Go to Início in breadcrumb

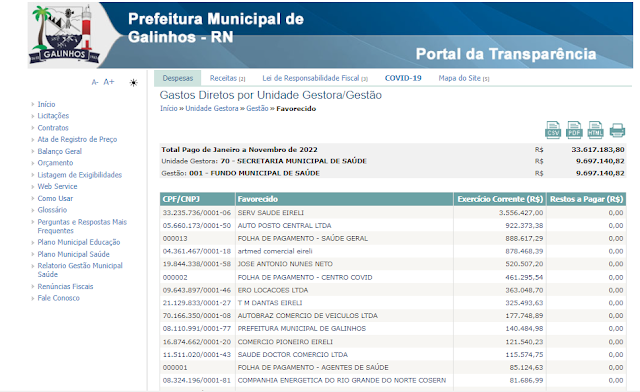[x=169, y=108]
